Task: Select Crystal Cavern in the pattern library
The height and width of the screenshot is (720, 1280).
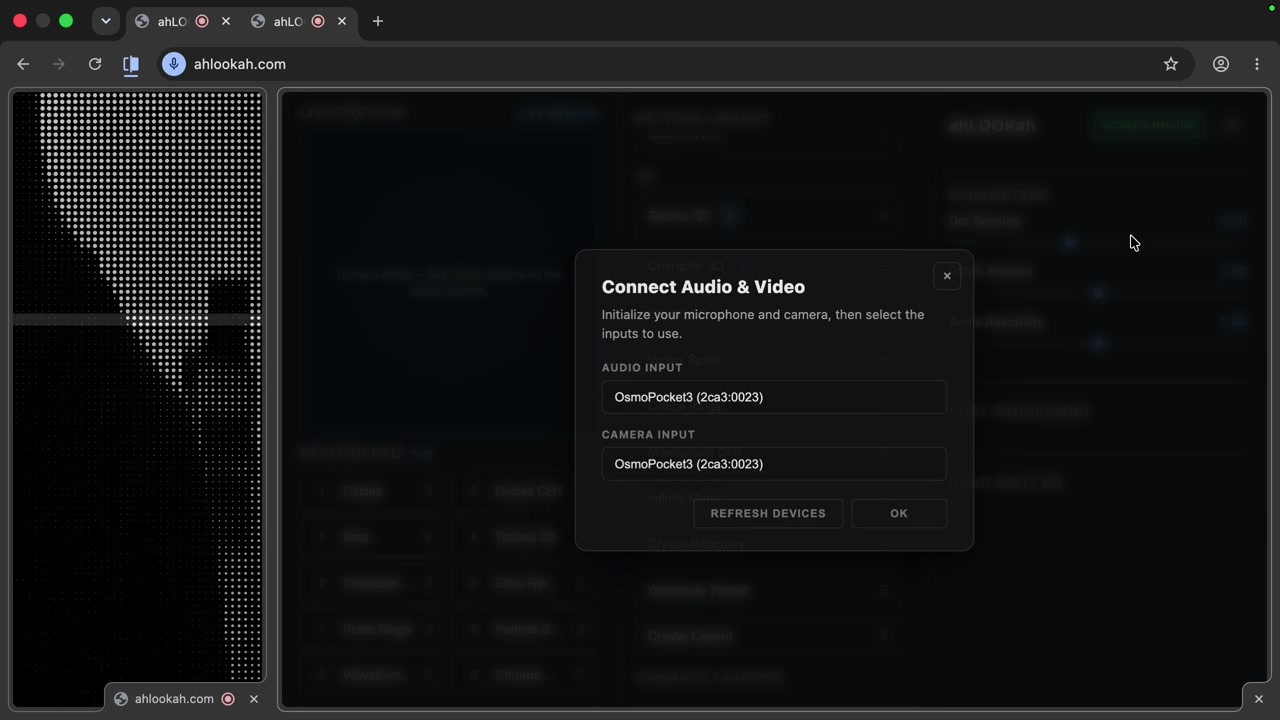Action: click(768, 636)
